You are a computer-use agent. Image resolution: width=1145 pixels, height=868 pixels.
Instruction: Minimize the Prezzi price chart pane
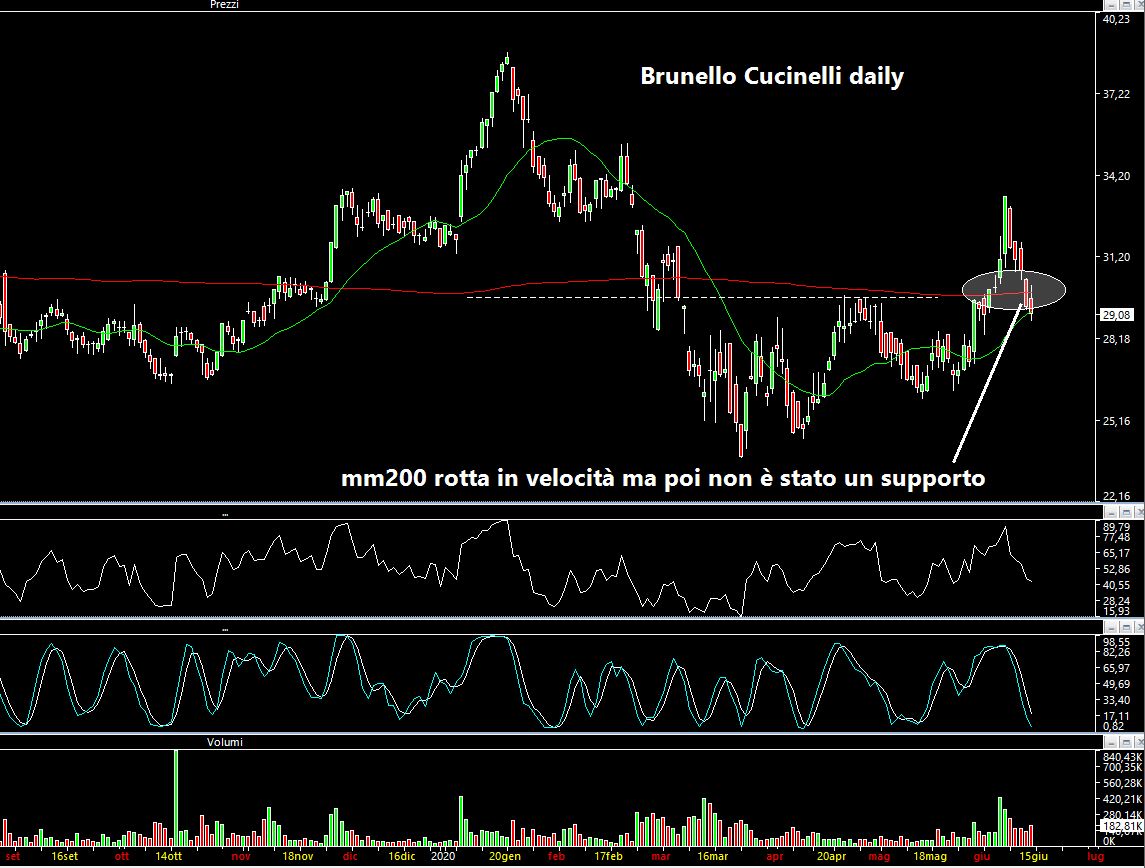tap(1111, 5)
